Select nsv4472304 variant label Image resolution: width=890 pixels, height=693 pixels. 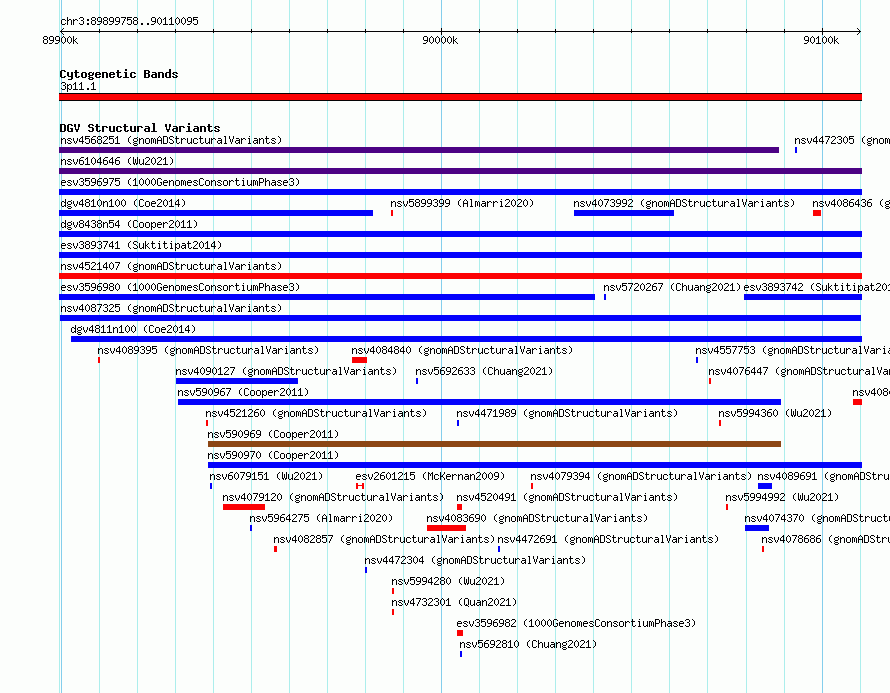coord(475,560)
